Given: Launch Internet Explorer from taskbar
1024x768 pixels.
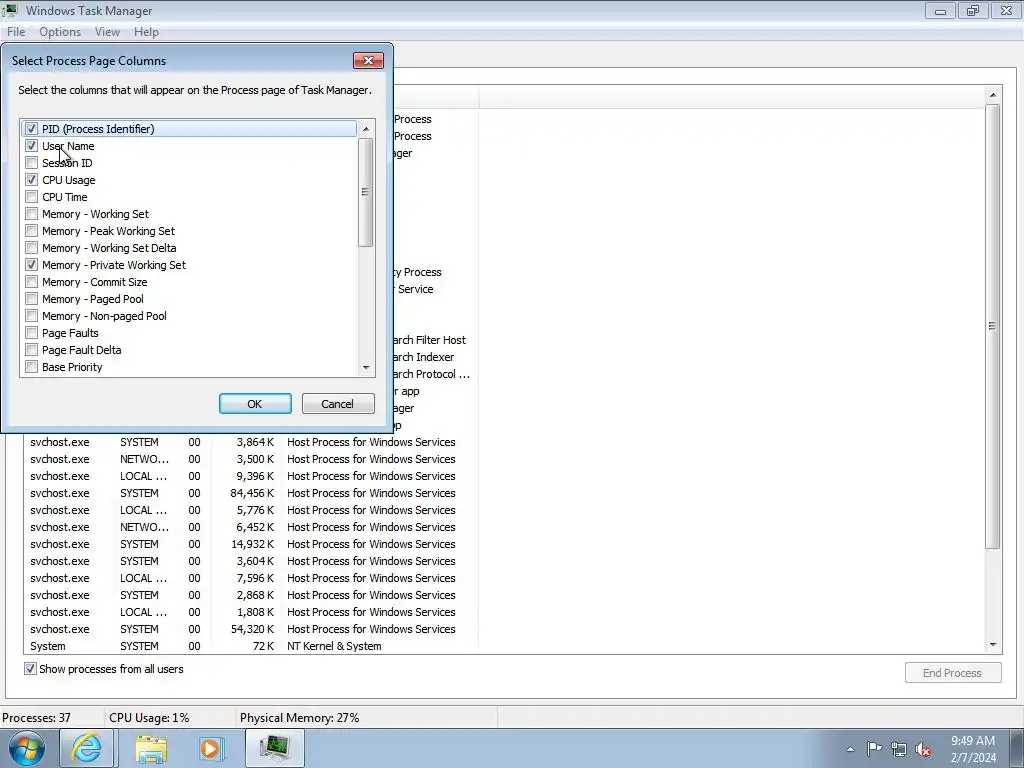Looking at the screenshot, I should click(x=87, y=748).
